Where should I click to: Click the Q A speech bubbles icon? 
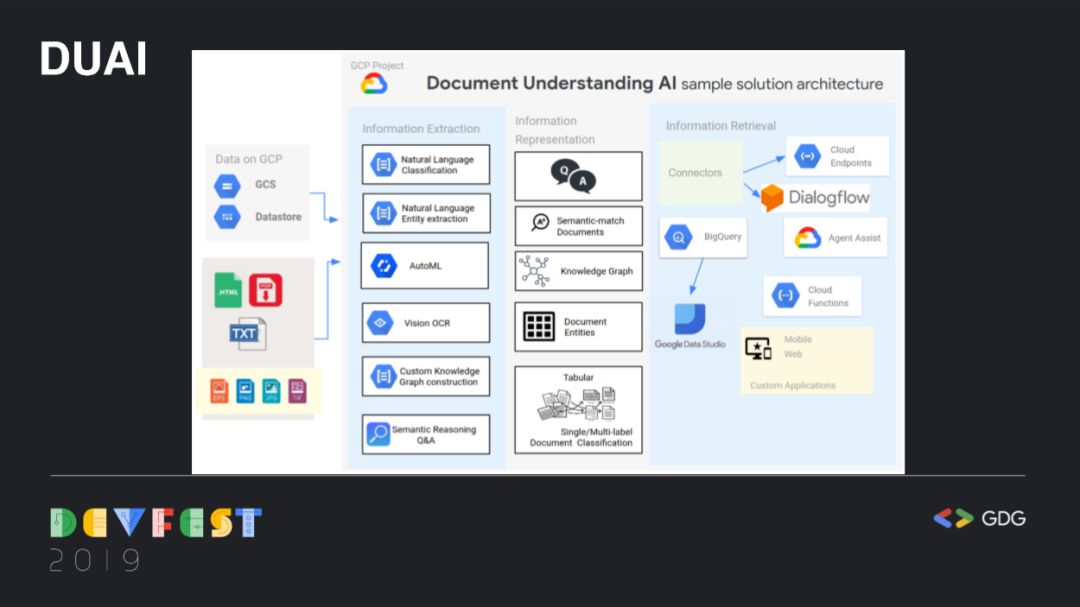tap(573, 176)
